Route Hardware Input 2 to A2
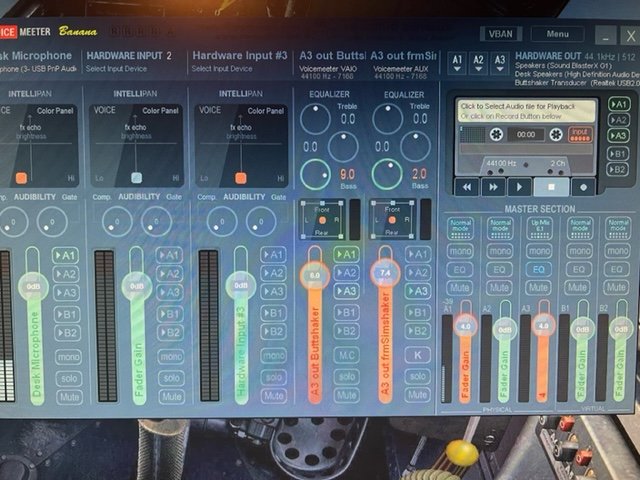This screenshot has height=480, width=640. (170, 274)
